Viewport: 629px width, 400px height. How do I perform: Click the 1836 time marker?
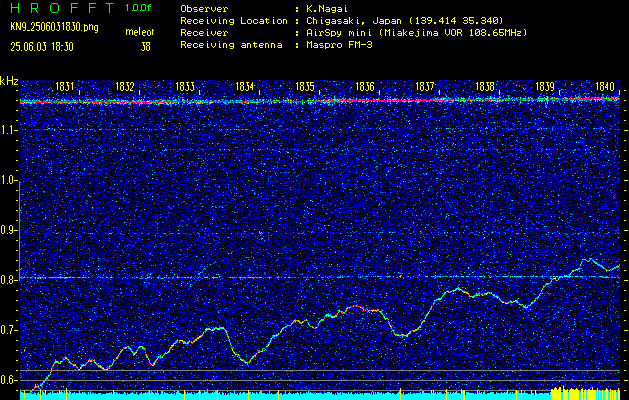coord(365,86)
